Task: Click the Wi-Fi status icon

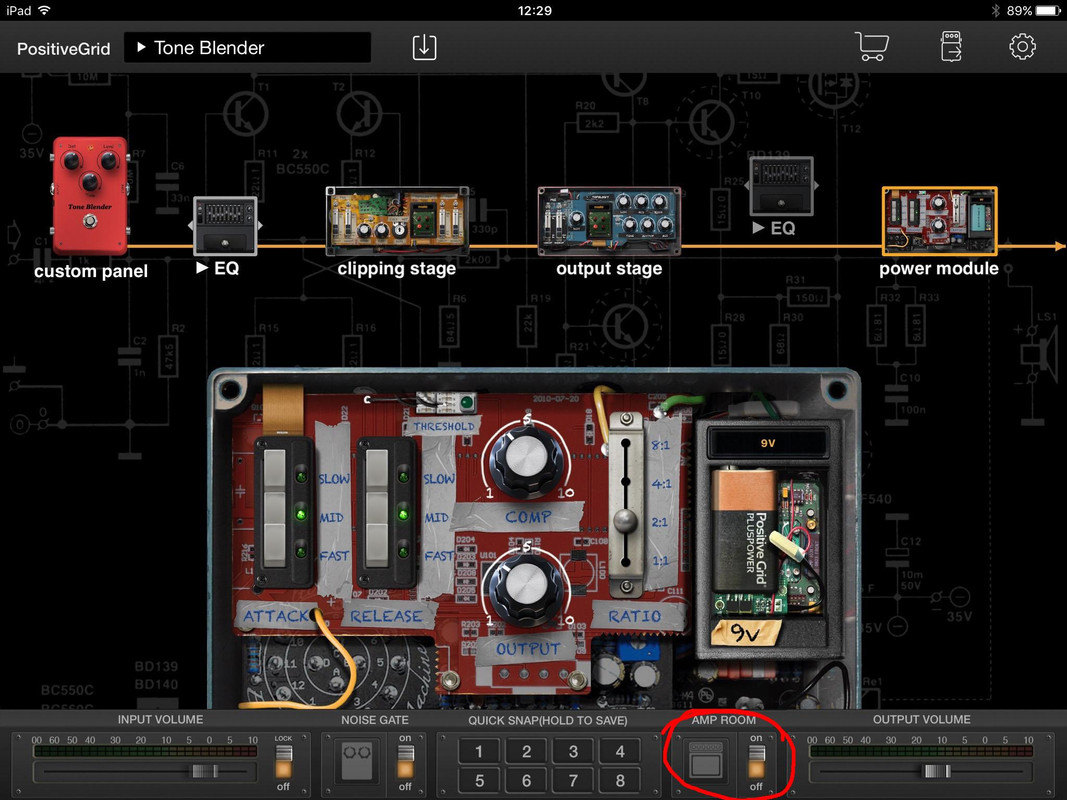Action: coord(44,10)
